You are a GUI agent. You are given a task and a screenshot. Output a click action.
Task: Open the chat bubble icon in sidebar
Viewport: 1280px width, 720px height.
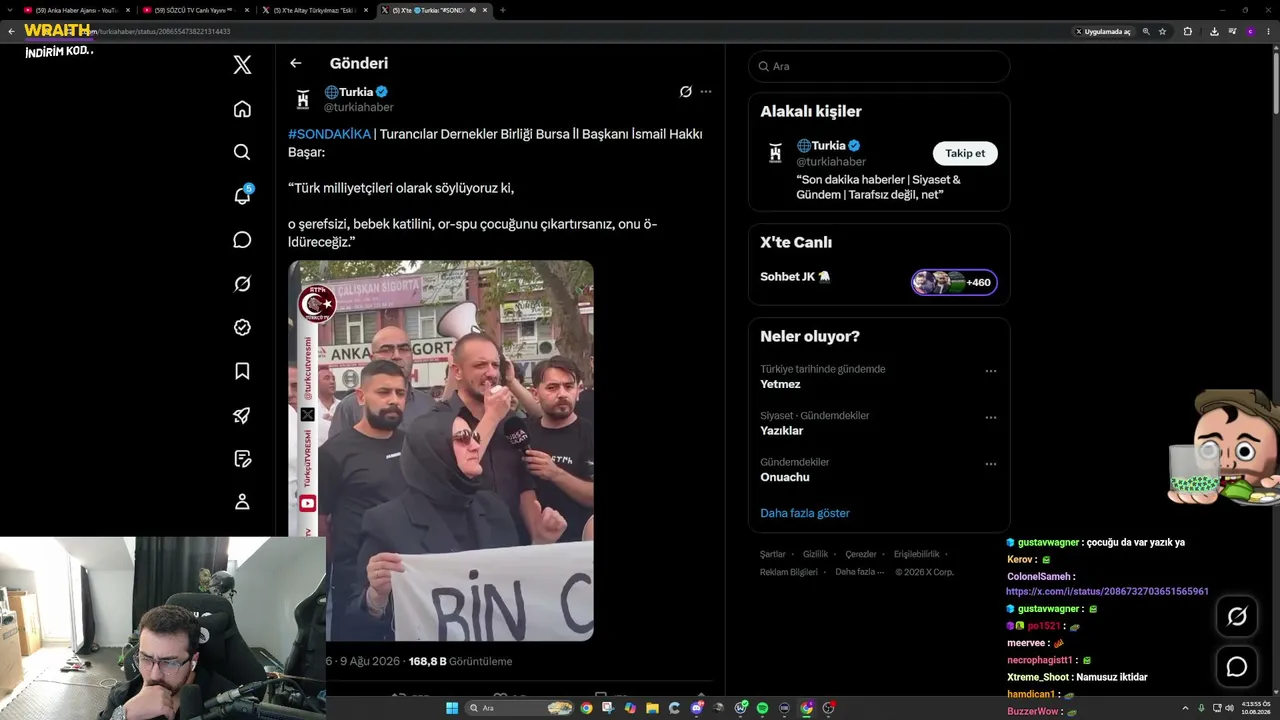242,240
